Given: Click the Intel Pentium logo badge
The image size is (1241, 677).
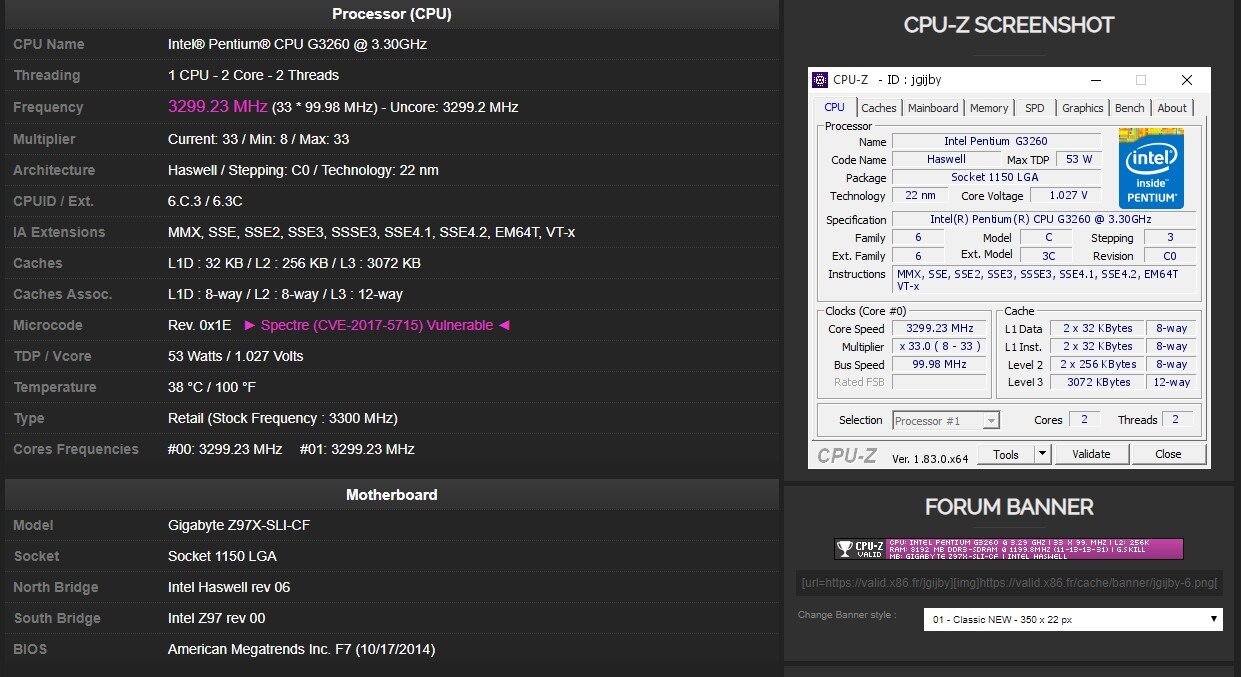Looking at the screenshot, I should tap(1151, 168).
